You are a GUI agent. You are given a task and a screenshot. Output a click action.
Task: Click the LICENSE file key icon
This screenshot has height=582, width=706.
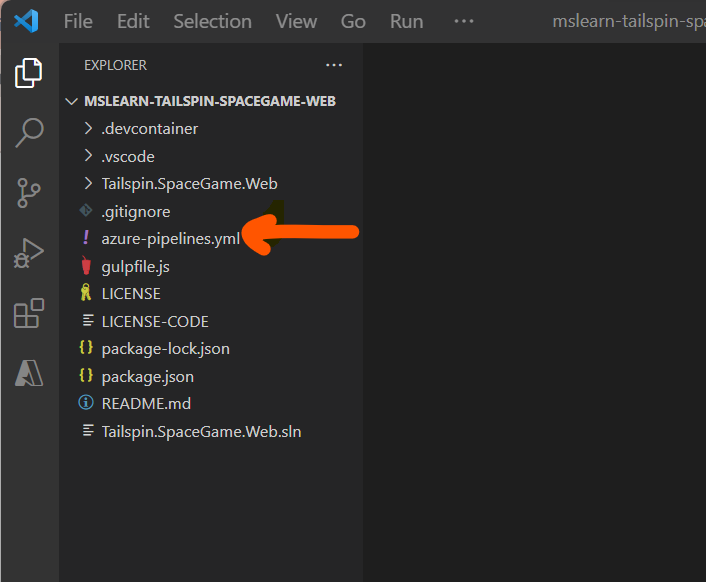pos(86,293)
